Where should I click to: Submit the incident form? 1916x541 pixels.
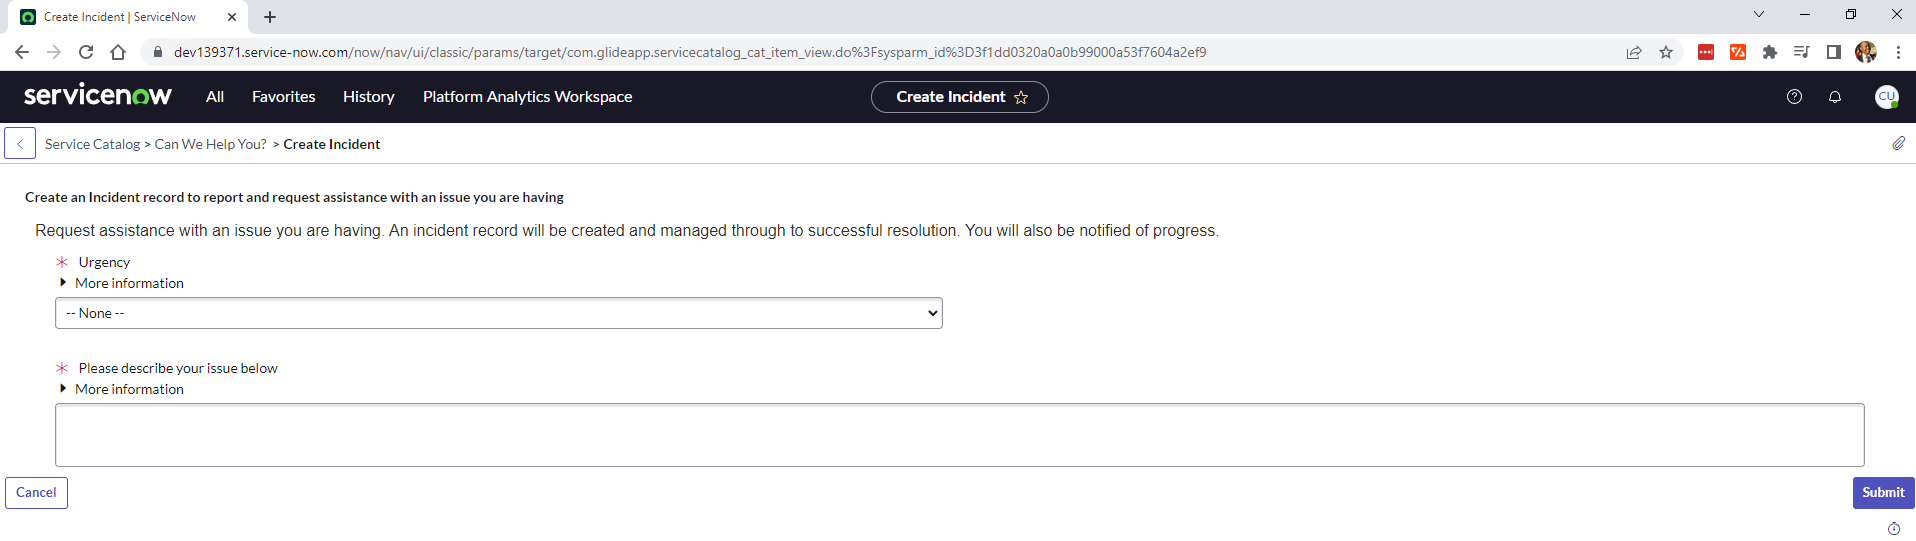tap(1883, 492)
